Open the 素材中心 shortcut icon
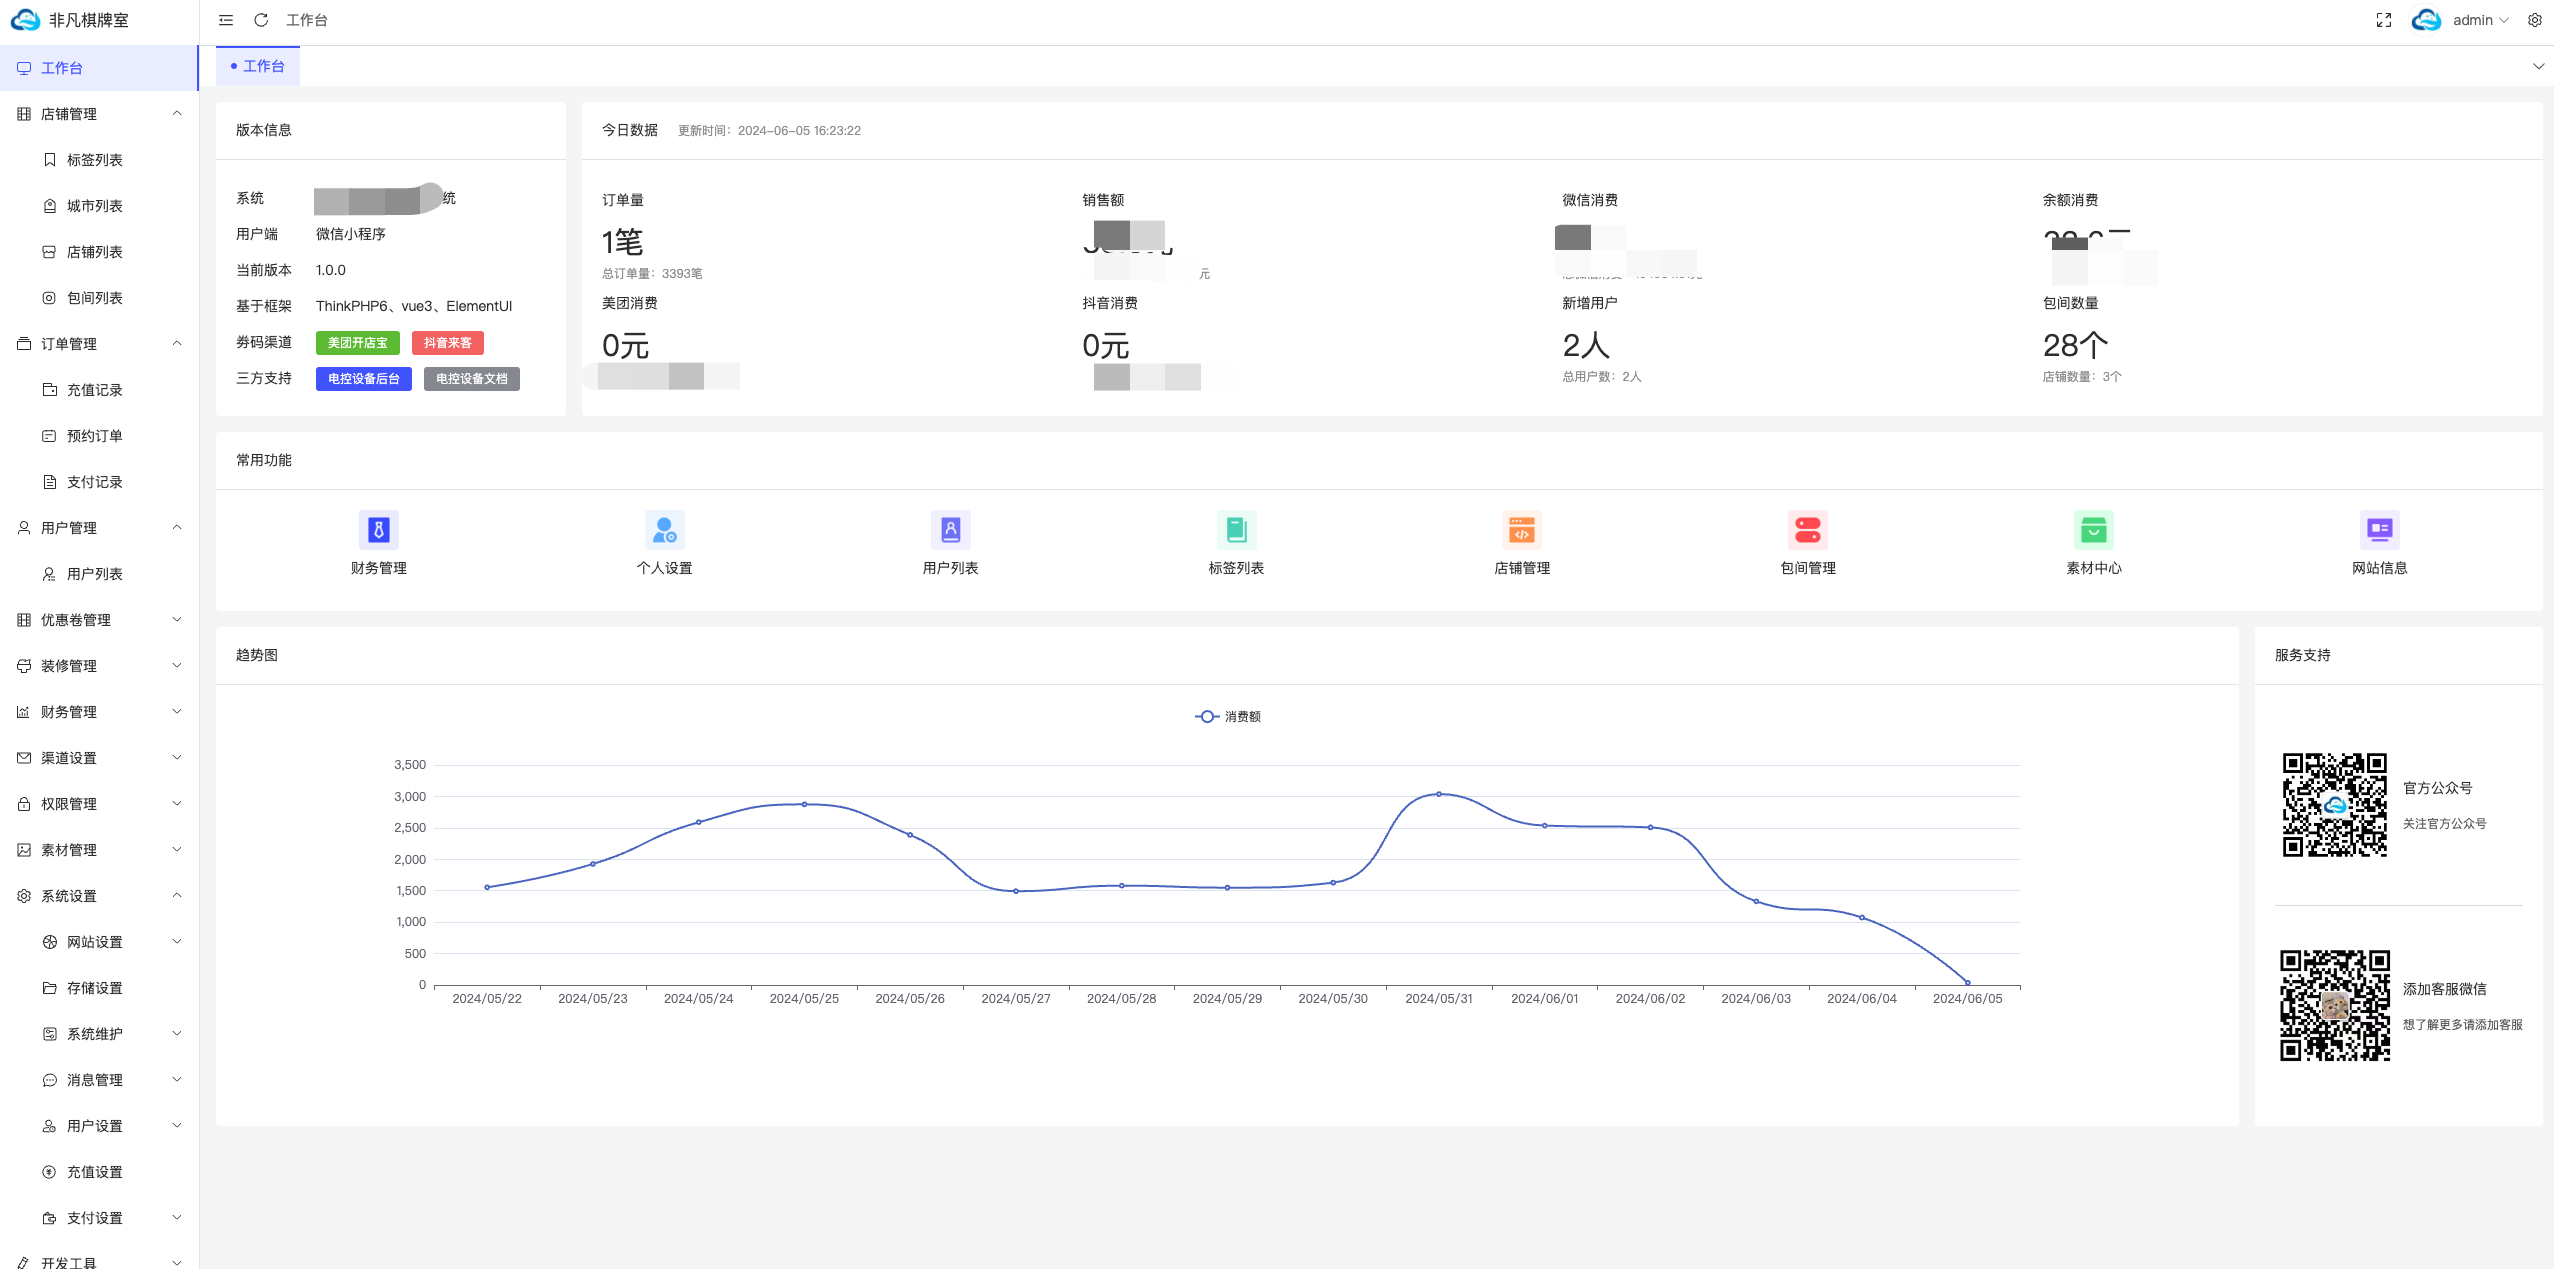This screenshot has width=2554, height=1269. (x=2093, y=530)
